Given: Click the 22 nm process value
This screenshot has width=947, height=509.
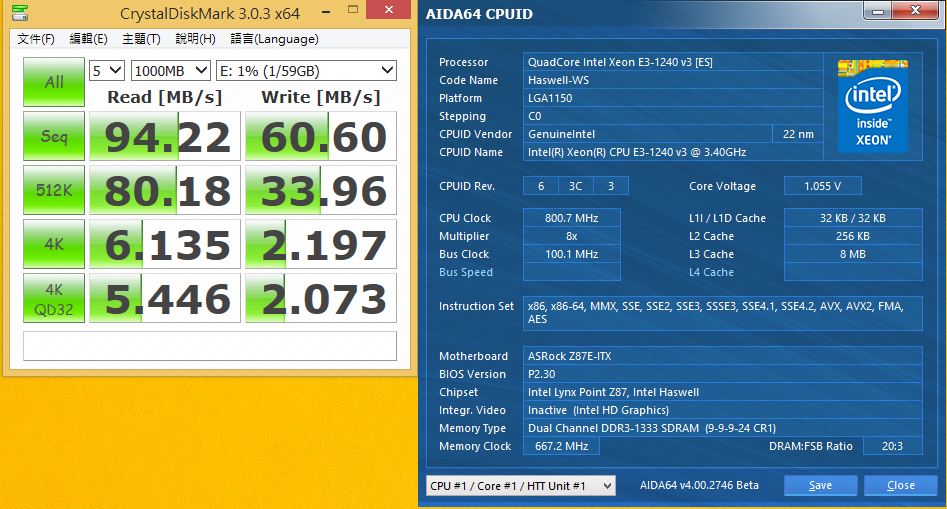Looking at the screenshot, I should (798, 134).
